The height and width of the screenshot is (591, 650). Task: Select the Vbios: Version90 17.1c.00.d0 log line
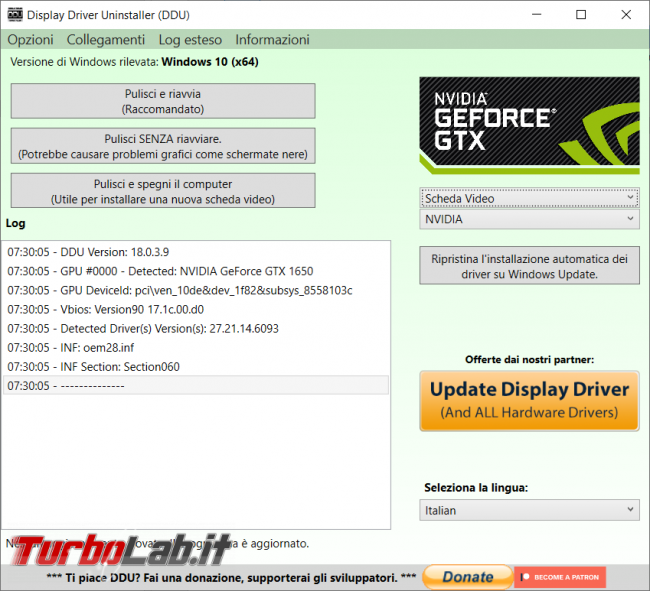click(196, 309)
